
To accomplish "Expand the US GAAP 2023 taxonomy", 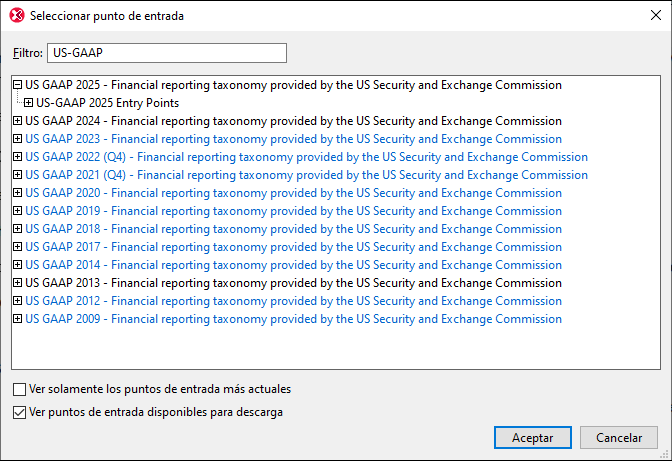I will coord(18,139).
